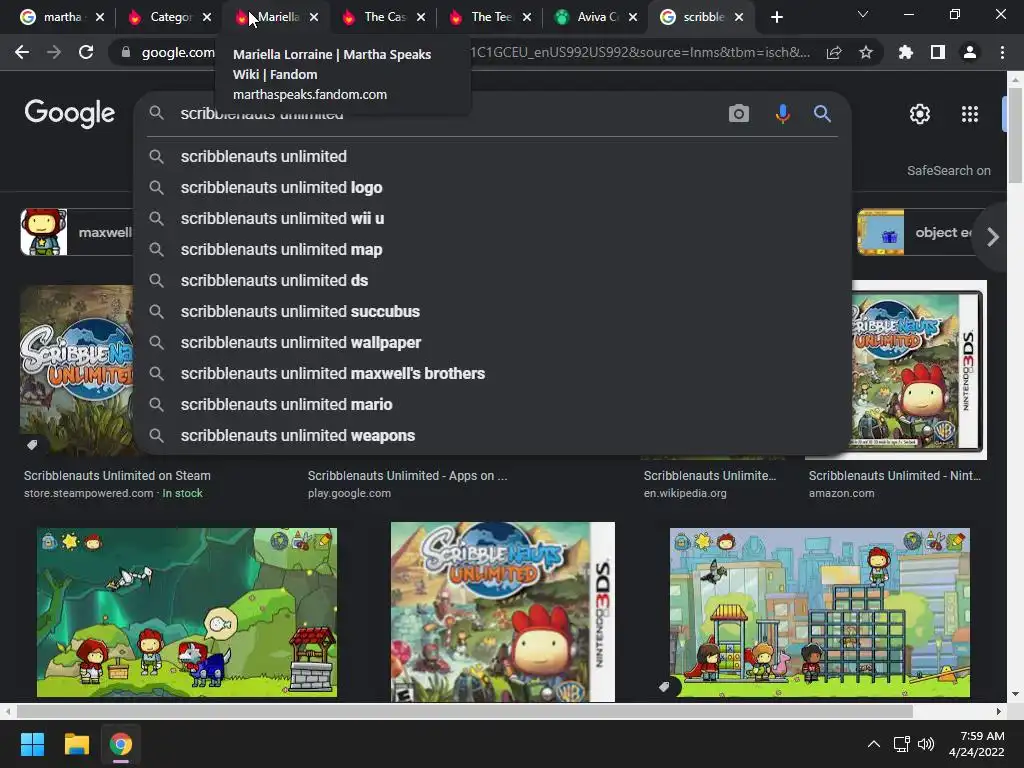Close the 'martha' tab
Viewport: 1024px width, 768px height.
pos(100,17)
